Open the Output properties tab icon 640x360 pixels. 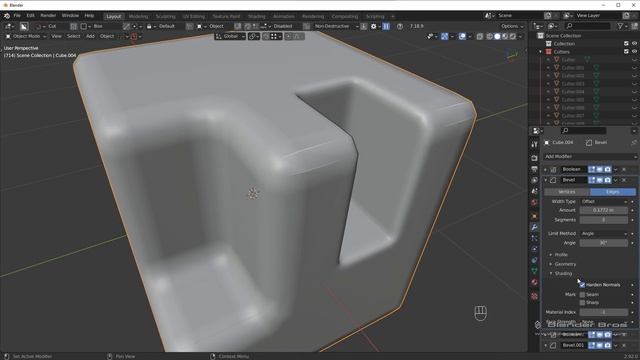click(534, 169)
